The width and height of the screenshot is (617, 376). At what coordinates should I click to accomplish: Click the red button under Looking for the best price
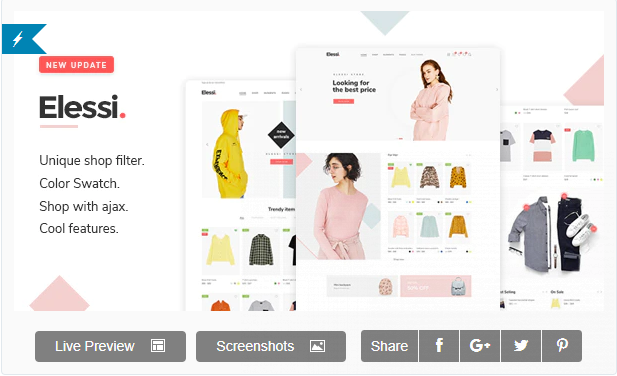(344, 101)
